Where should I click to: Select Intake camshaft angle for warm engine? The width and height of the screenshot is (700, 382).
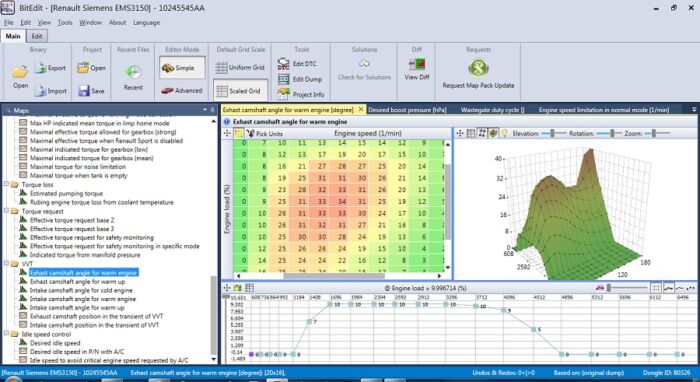pyautogui.click(x=83, y=299)
